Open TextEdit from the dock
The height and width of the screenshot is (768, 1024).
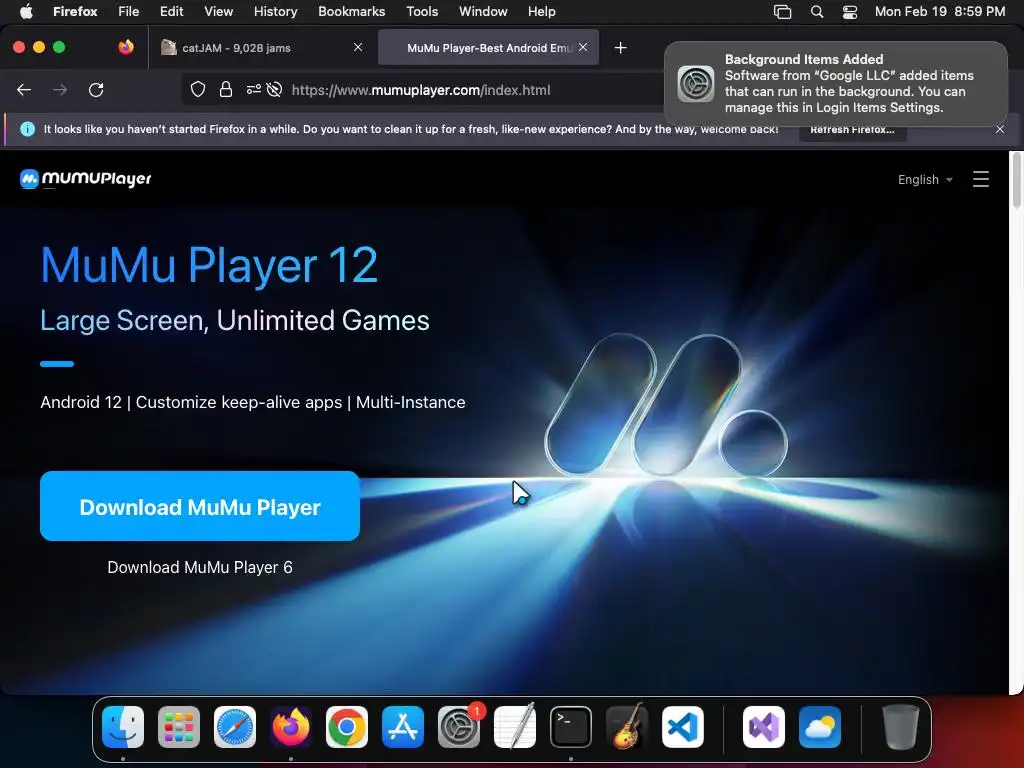[515, 726]
